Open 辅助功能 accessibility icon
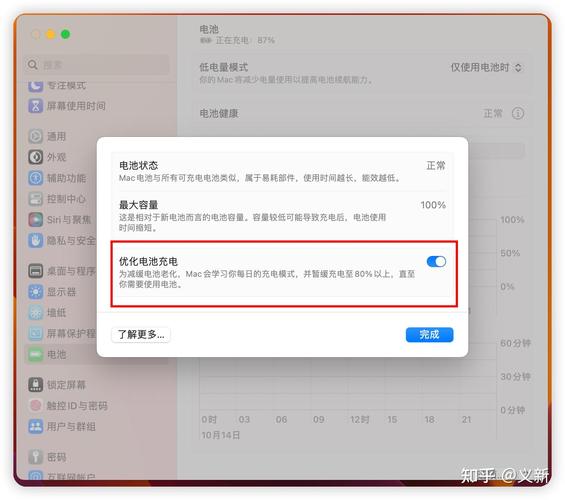 click(36, 178)
